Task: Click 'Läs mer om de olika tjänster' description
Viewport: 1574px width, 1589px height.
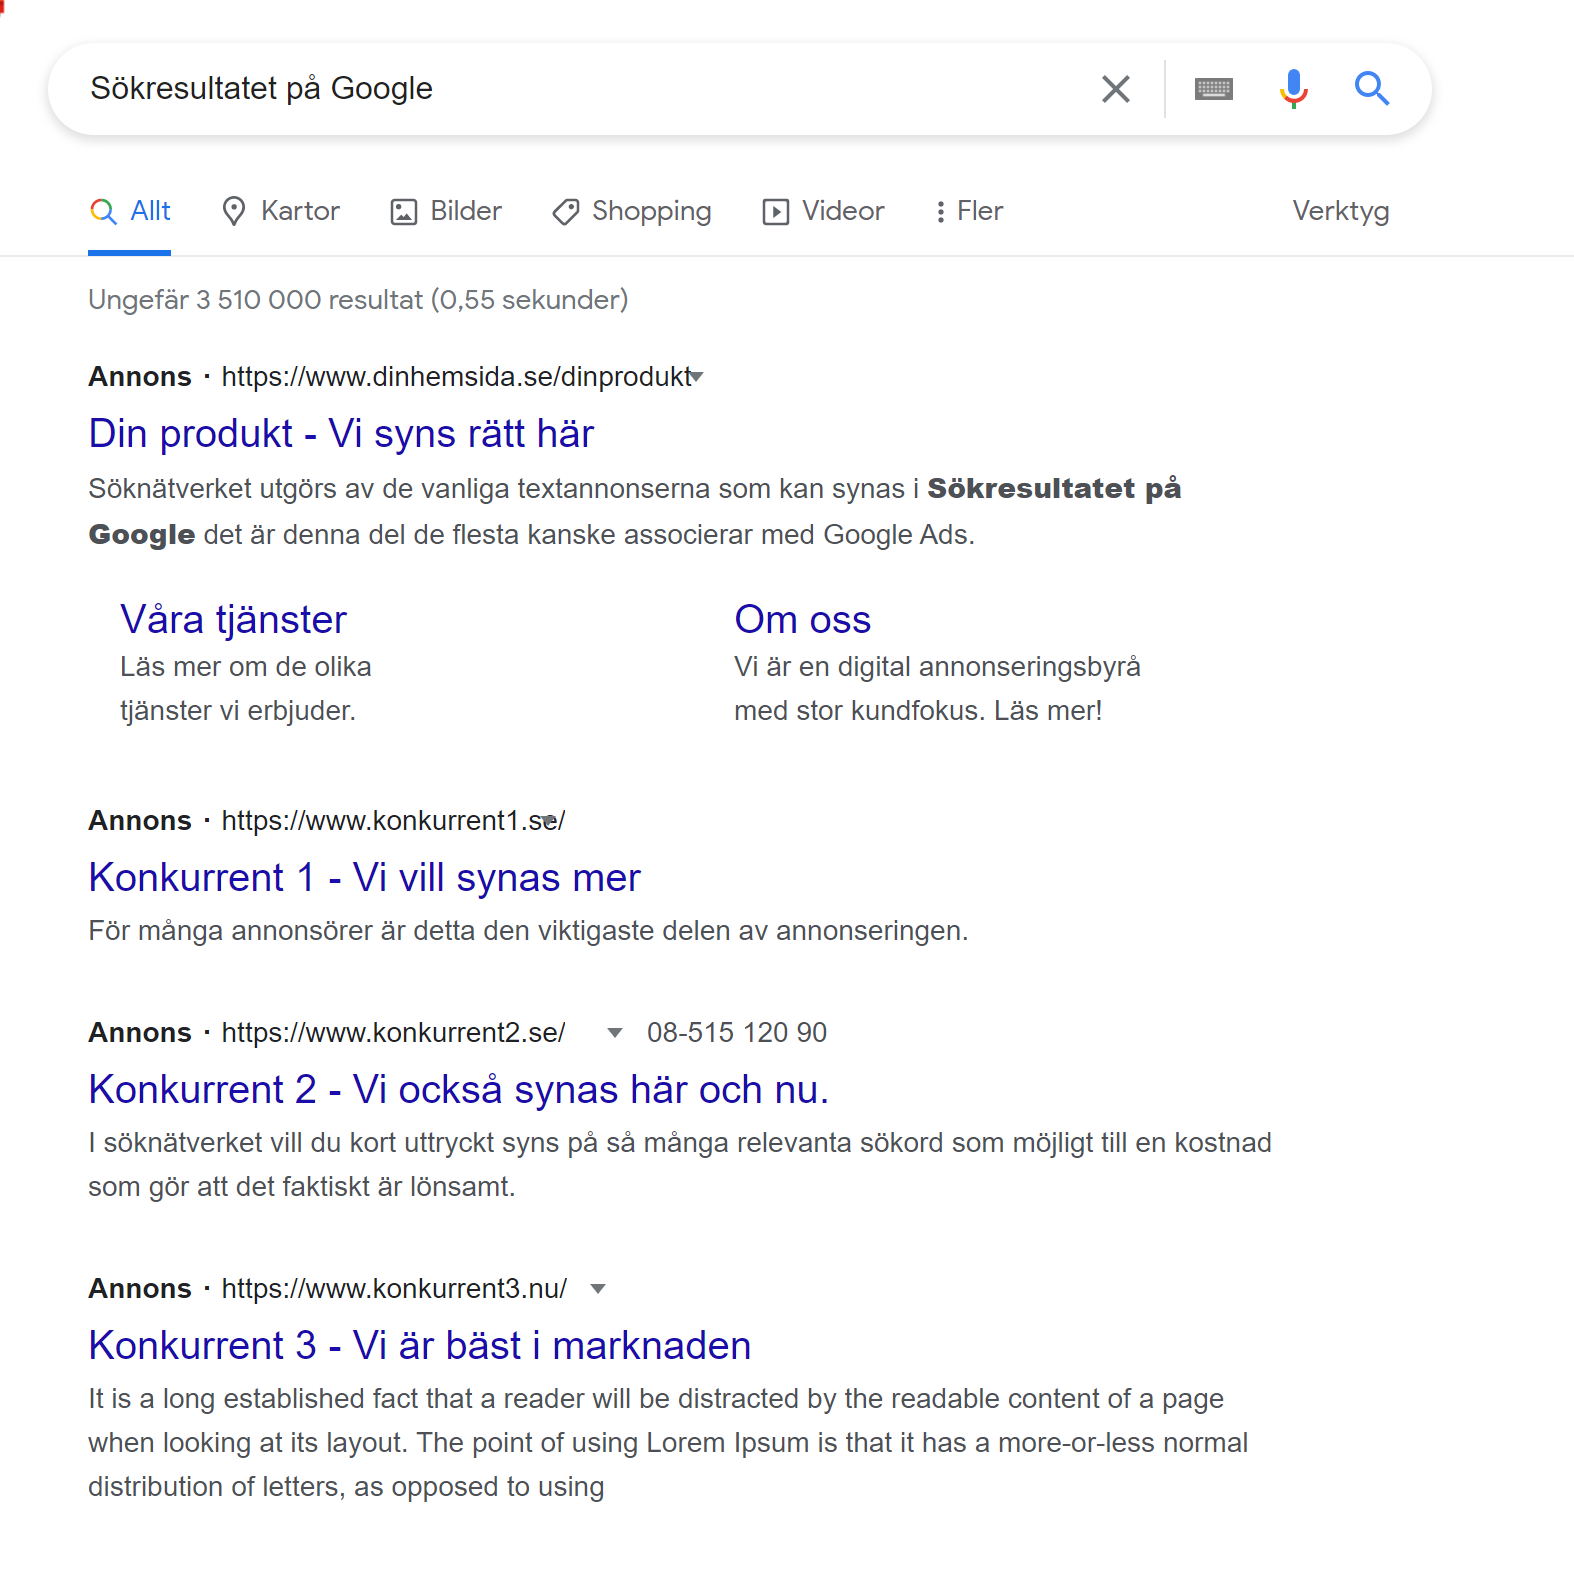Action: coord(245,689)
